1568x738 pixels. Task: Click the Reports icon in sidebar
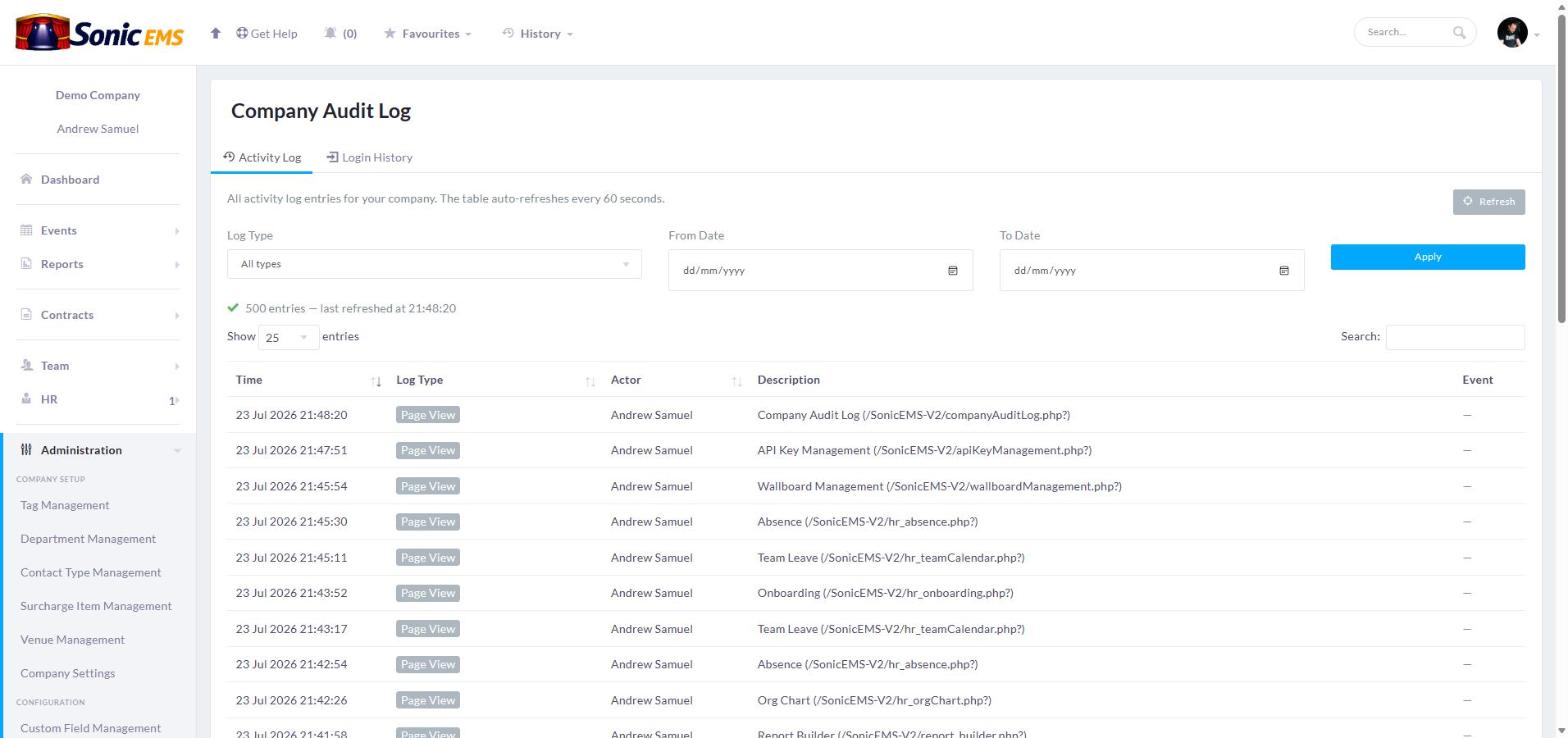[26, 264]
